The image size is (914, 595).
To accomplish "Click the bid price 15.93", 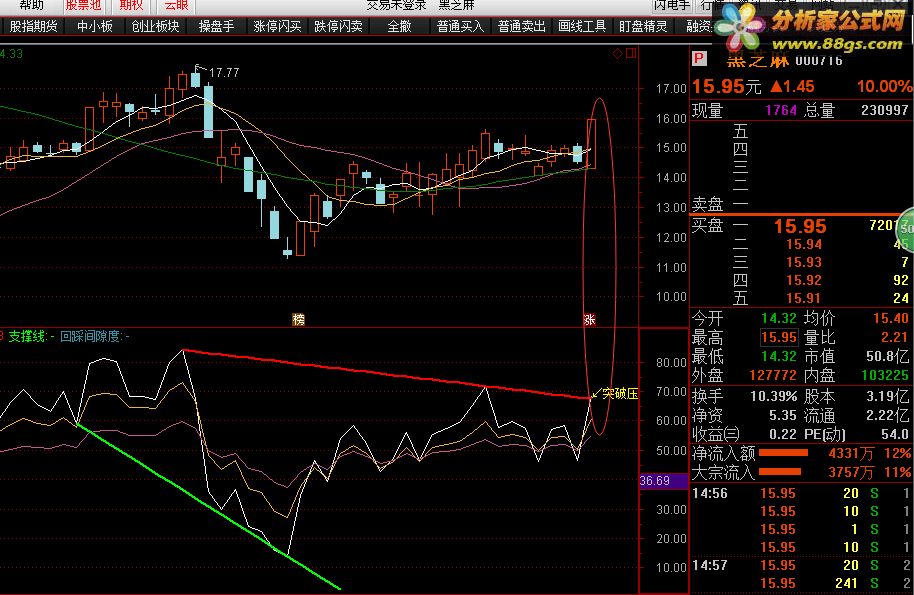I will 804,263.
